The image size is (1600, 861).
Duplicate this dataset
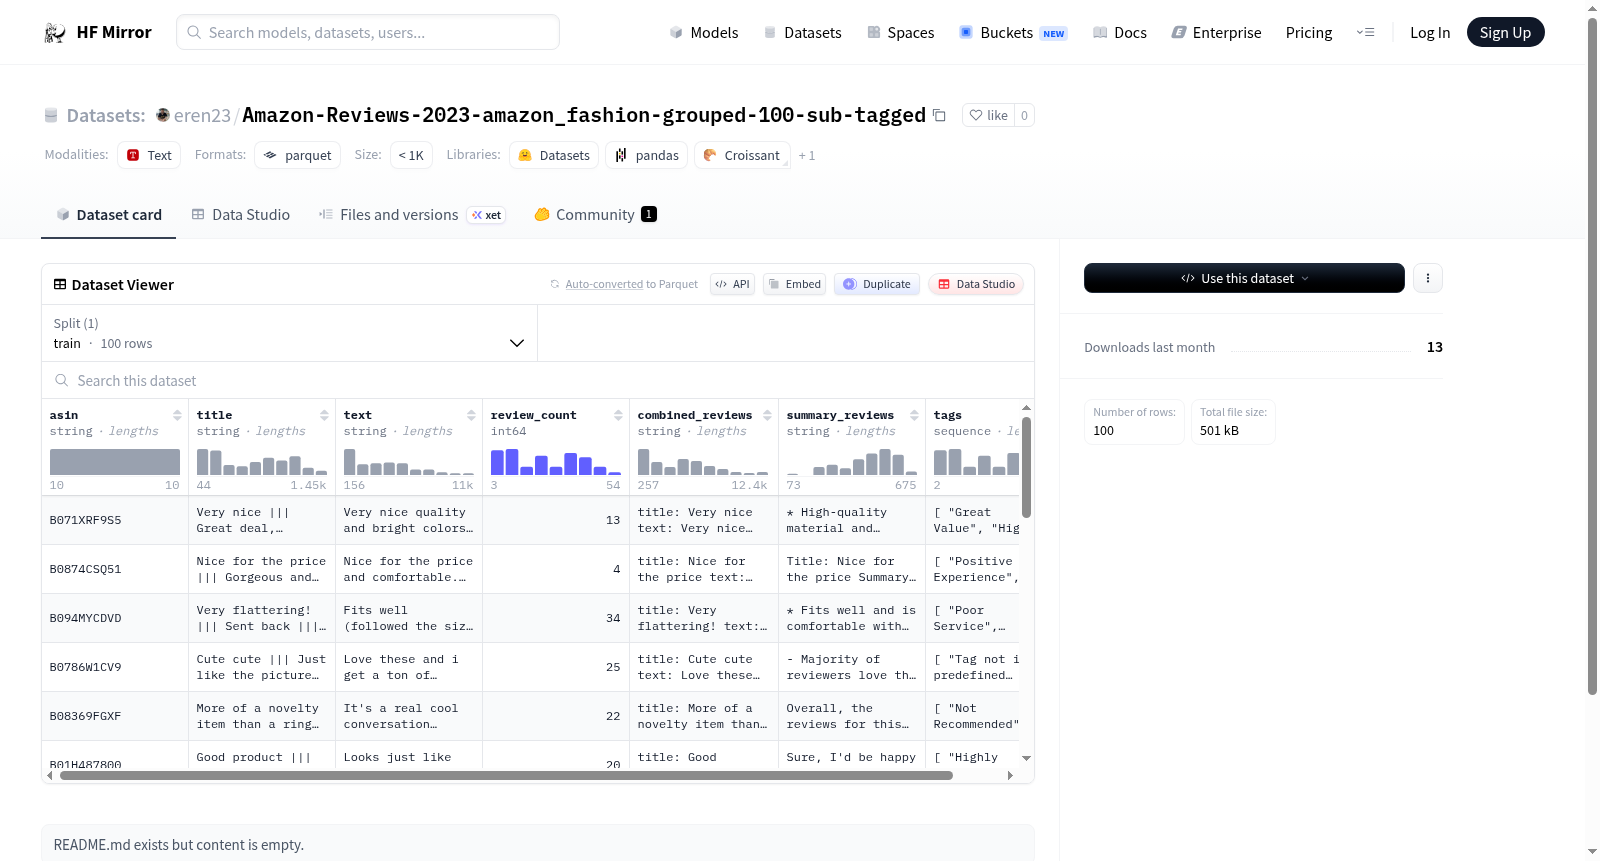877,284
